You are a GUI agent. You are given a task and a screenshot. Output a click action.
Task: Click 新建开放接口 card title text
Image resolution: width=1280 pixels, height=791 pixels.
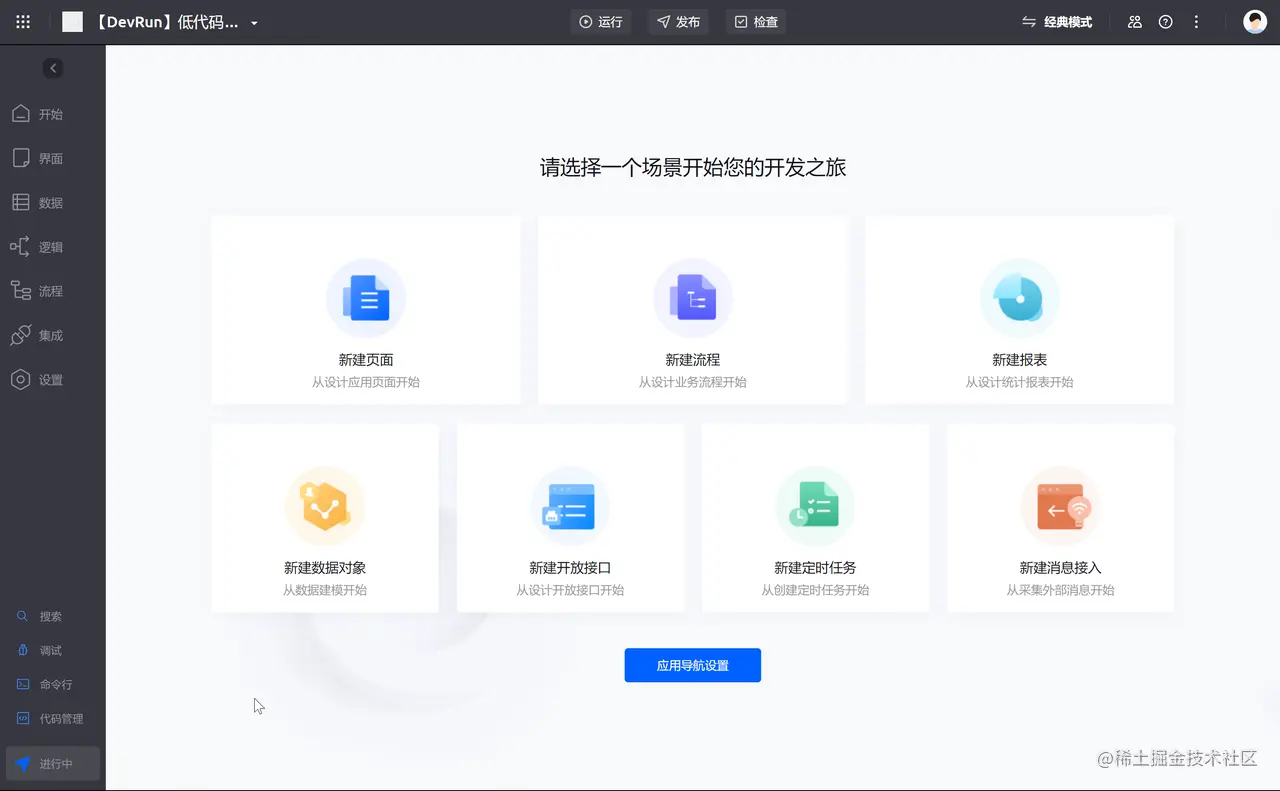click(570, 568)
